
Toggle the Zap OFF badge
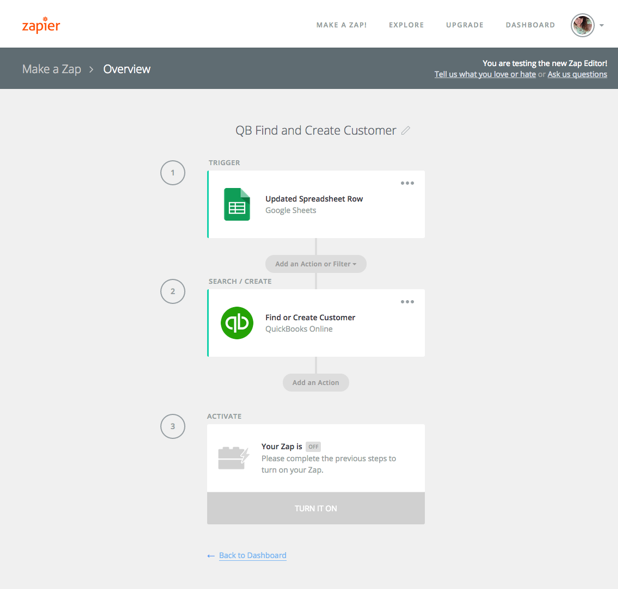pos(313,447)
